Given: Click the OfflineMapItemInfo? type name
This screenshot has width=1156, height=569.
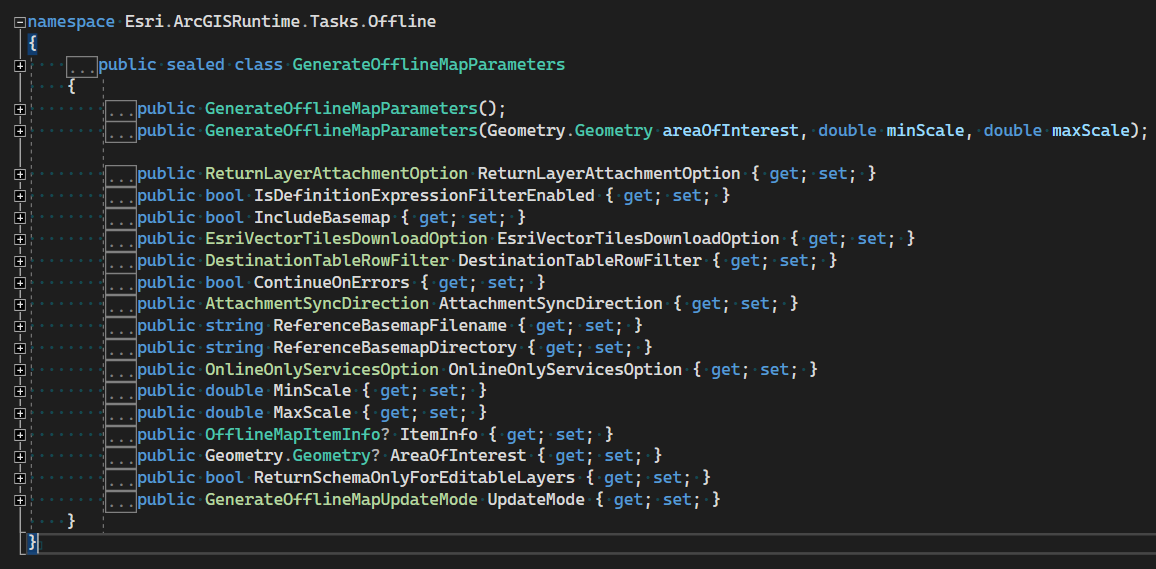Looking at the screenshot, I should click(297, 435).
